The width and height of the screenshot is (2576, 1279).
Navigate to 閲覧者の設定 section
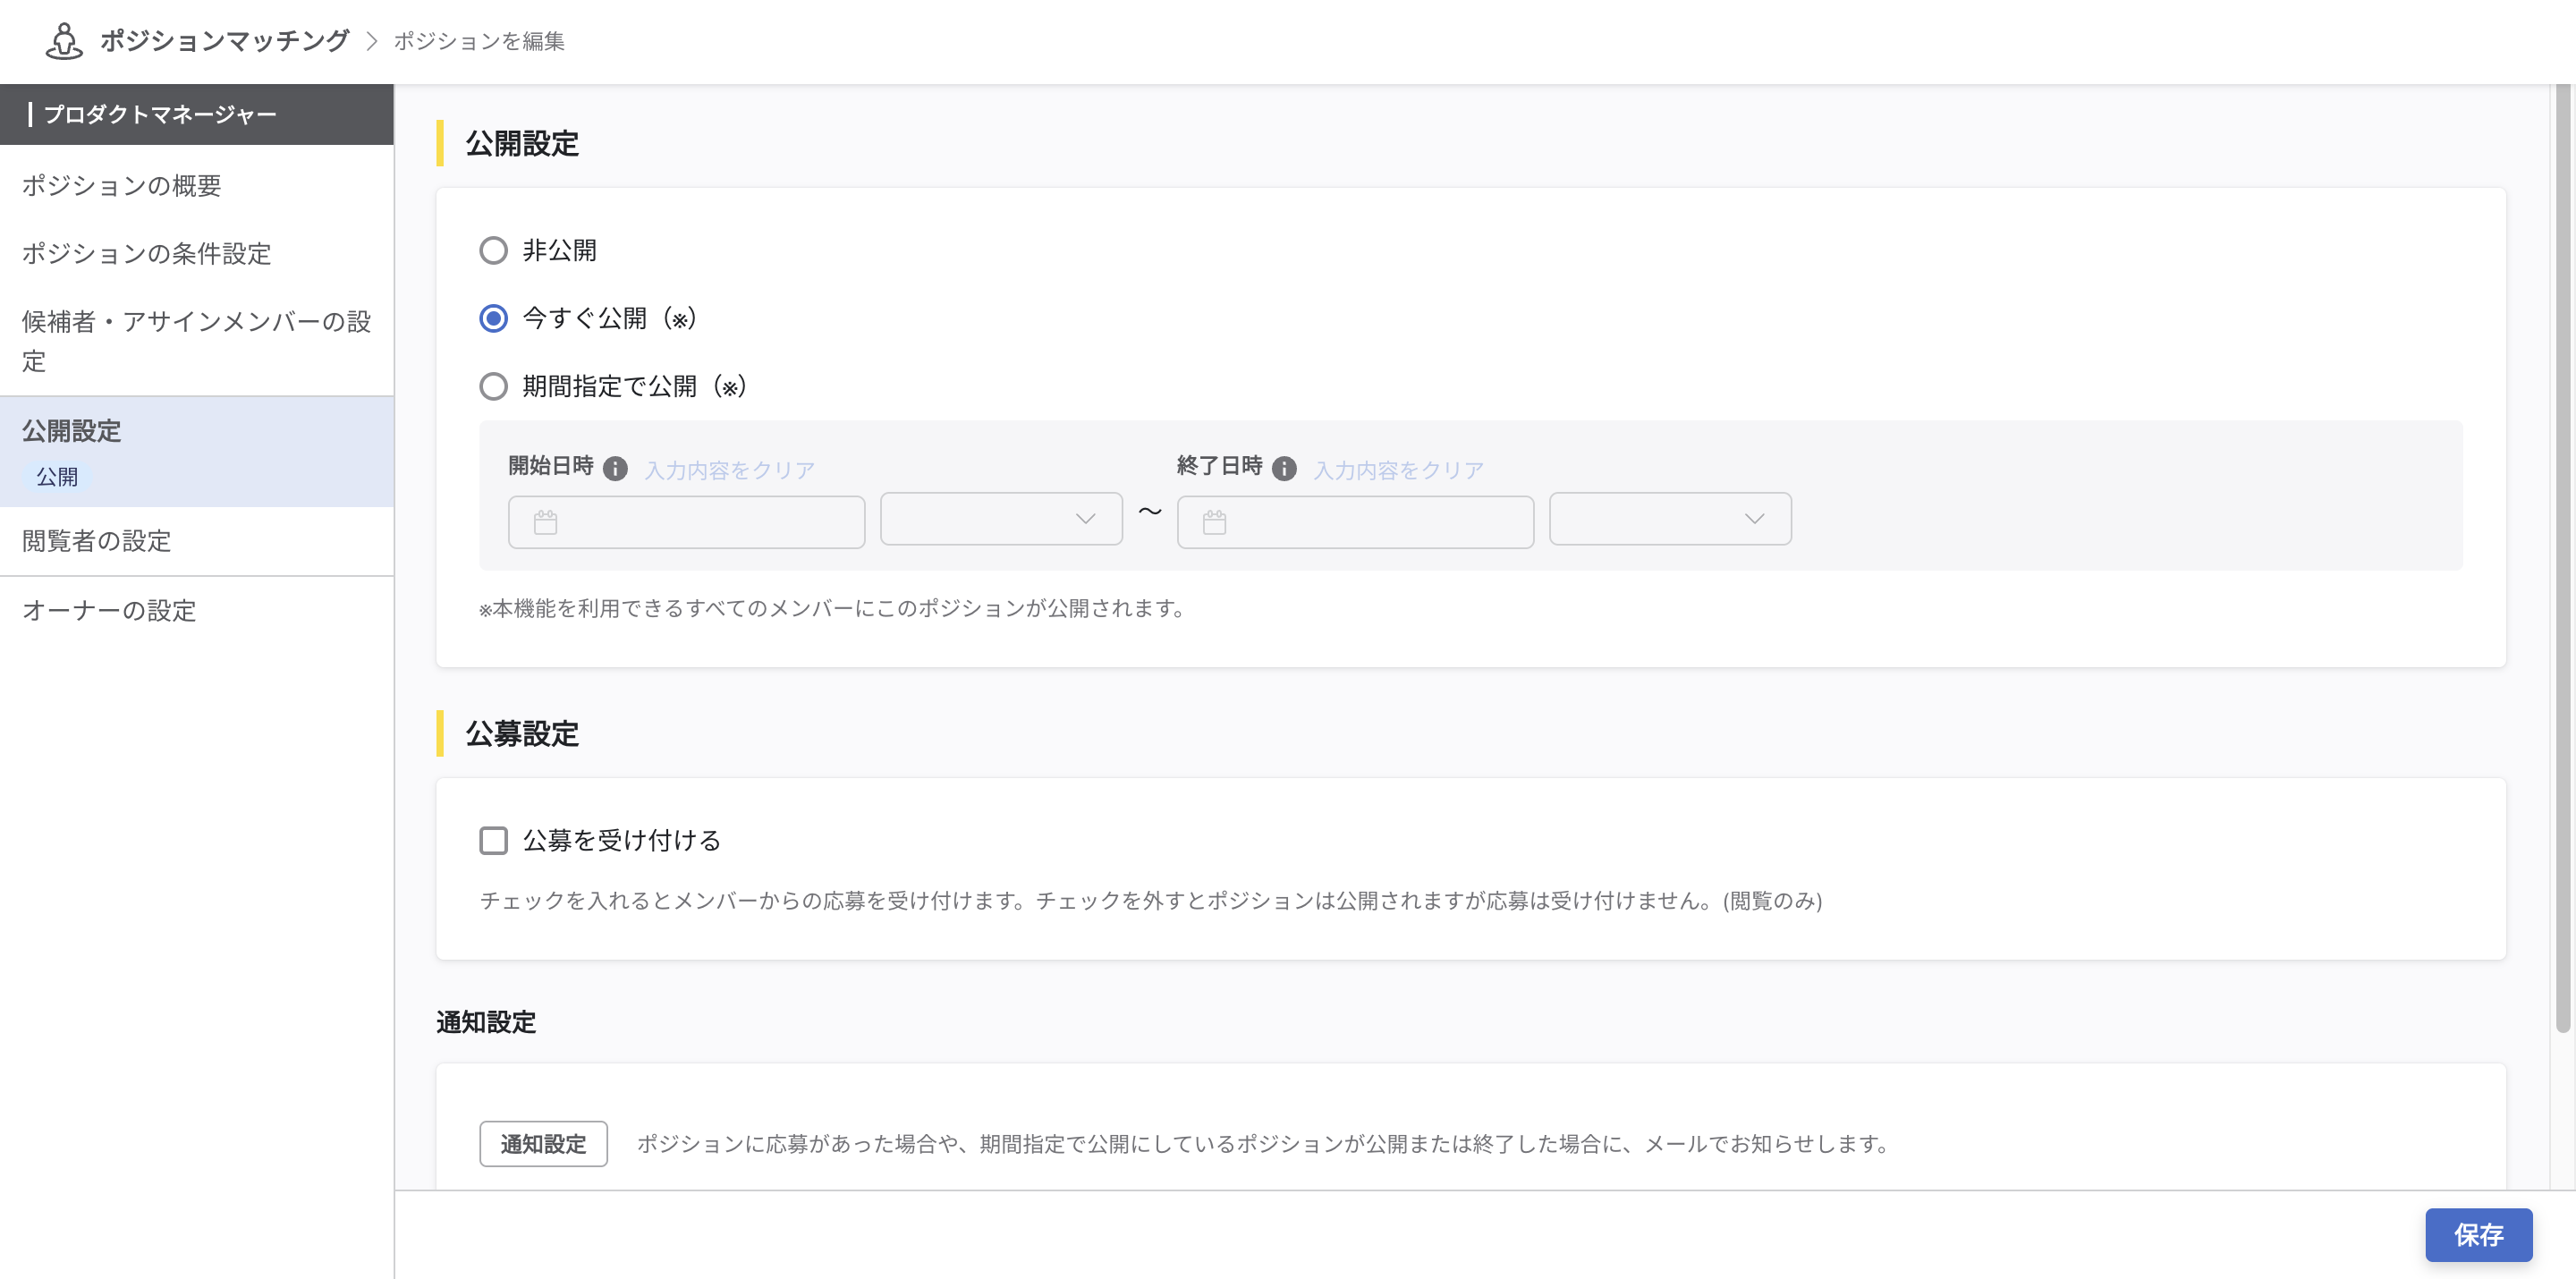(95, 541)
